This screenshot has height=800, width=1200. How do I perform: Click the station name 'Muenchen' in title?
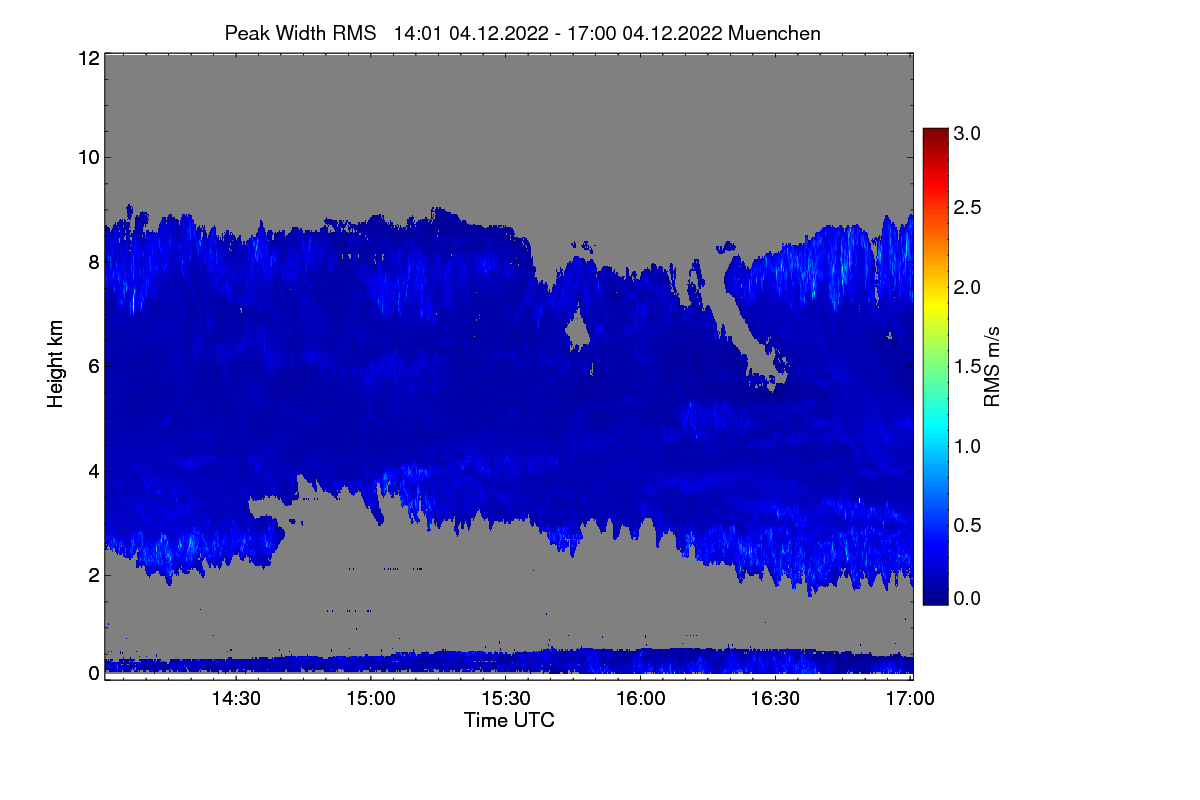[x=775, y=33]
